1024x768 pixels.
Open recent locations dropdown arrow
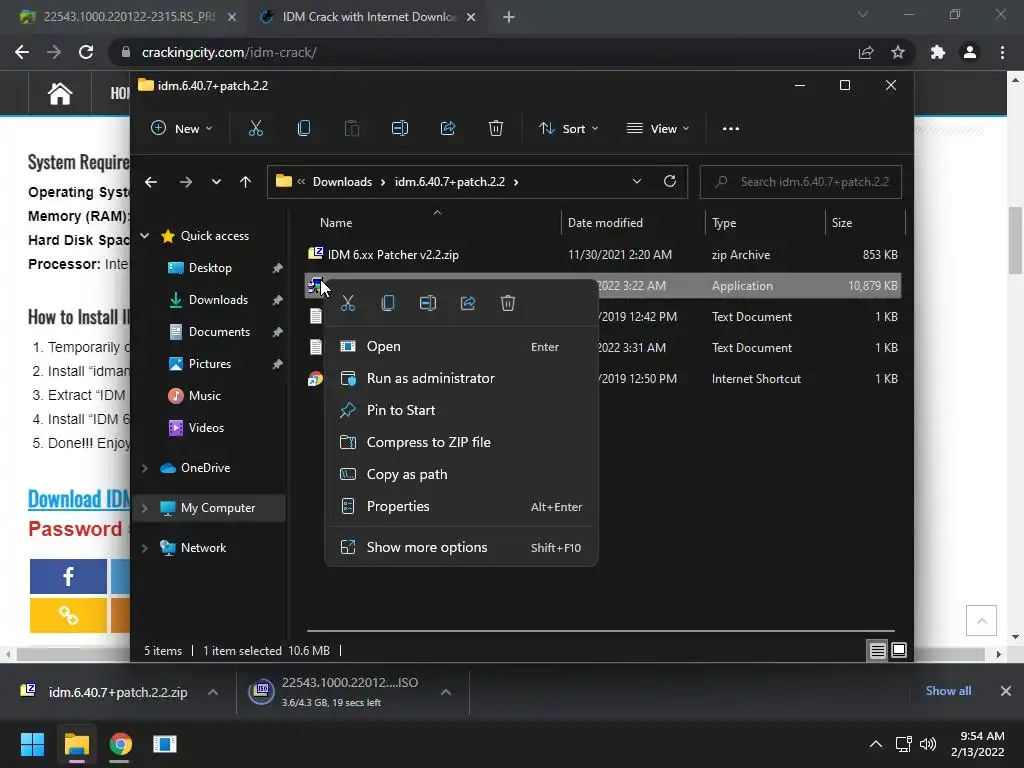(216, 182)
